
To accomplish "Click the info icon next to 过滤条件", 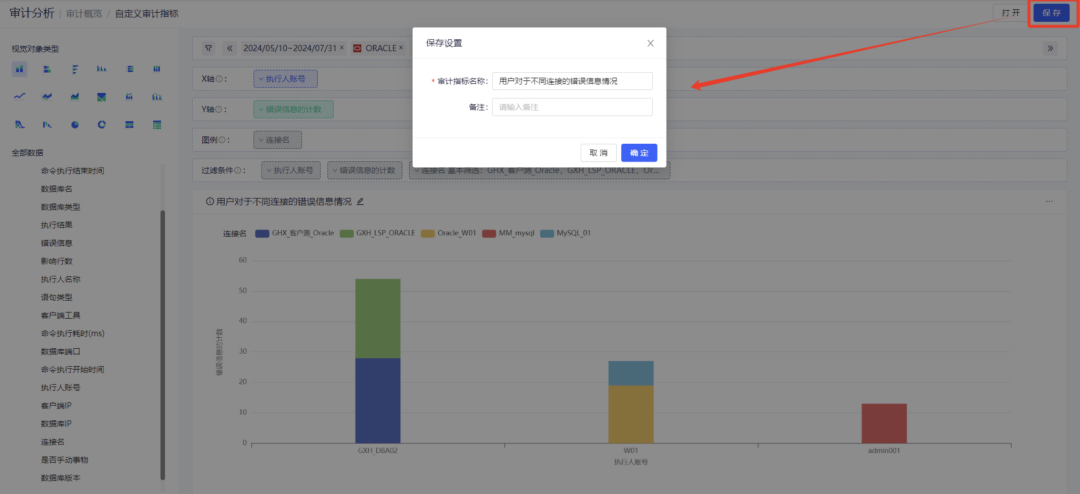I will pos(238,170).
